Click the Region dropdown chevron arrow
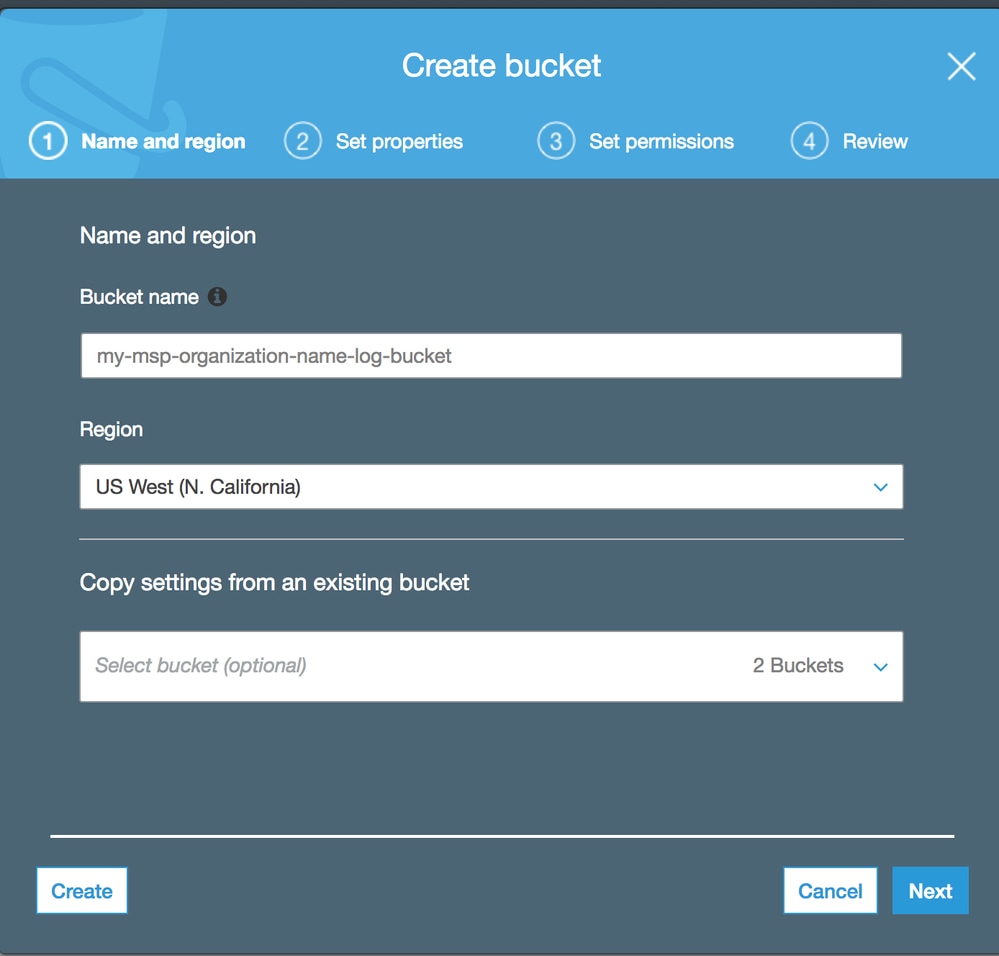The width and height of the screenshot is (999, 956). pyautogui.click(x=880, y=487)
